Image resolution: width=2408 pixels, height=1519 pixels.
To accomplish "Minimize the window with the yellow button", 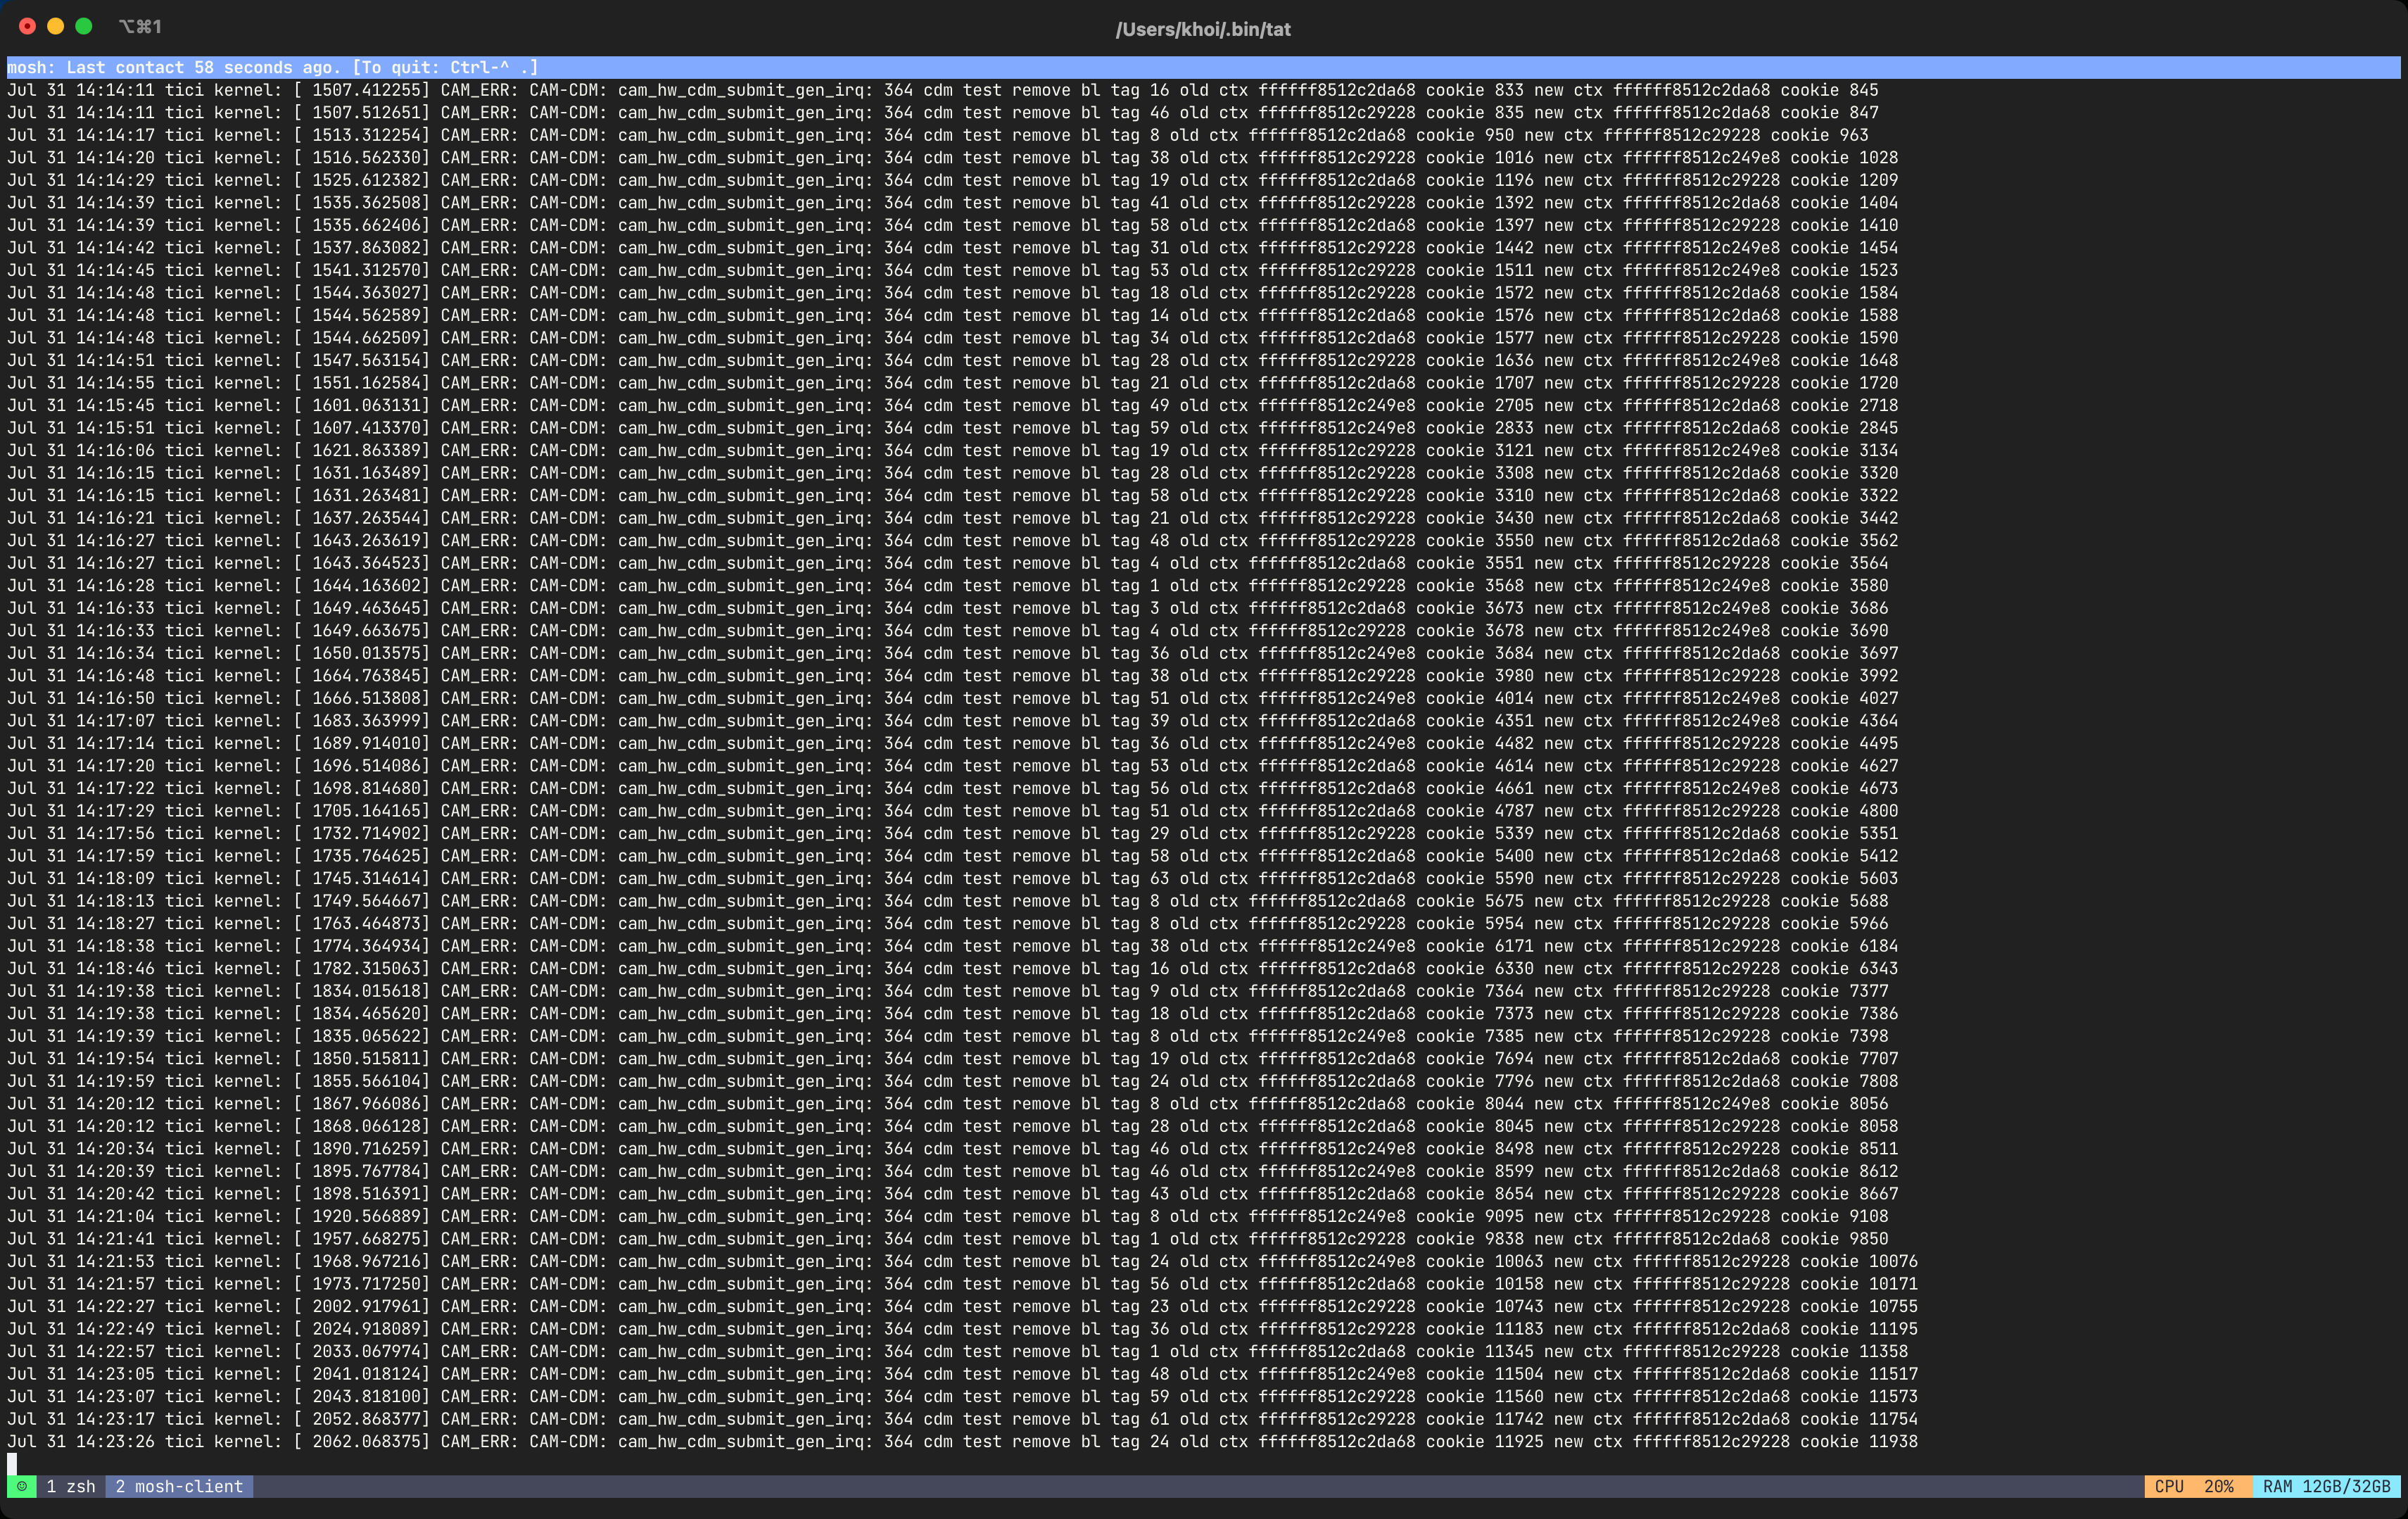I will pyautogui.click(x=56, y=27).
